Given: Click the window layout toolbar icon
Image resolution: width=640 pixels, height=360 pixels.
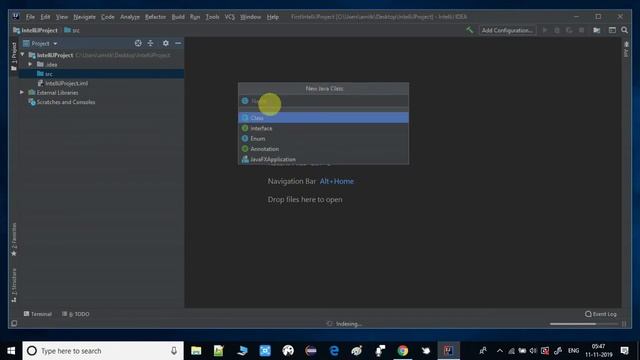Looking at the screenshot, I should [612, 30].
